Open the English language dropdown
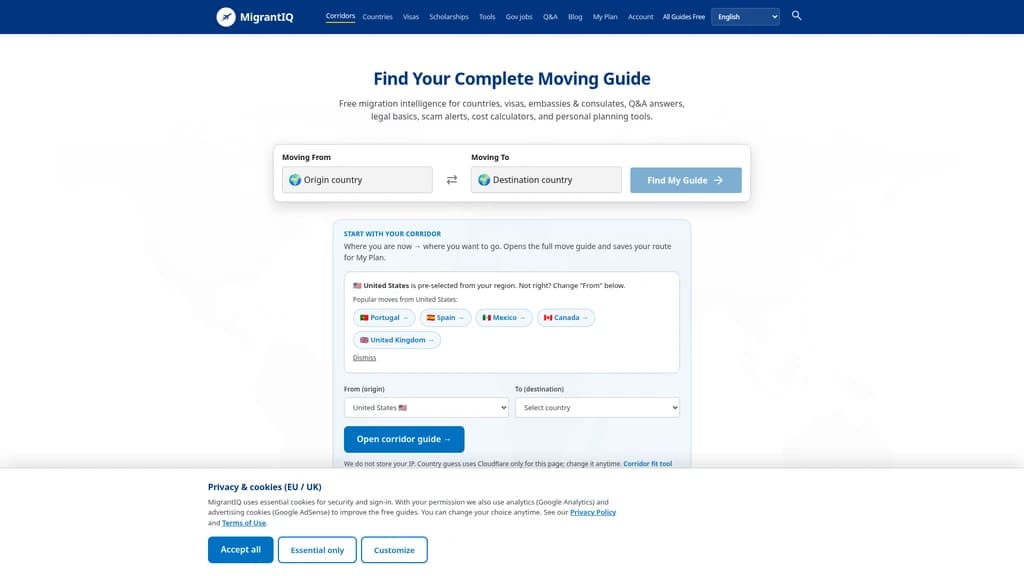 coord(745,17)
